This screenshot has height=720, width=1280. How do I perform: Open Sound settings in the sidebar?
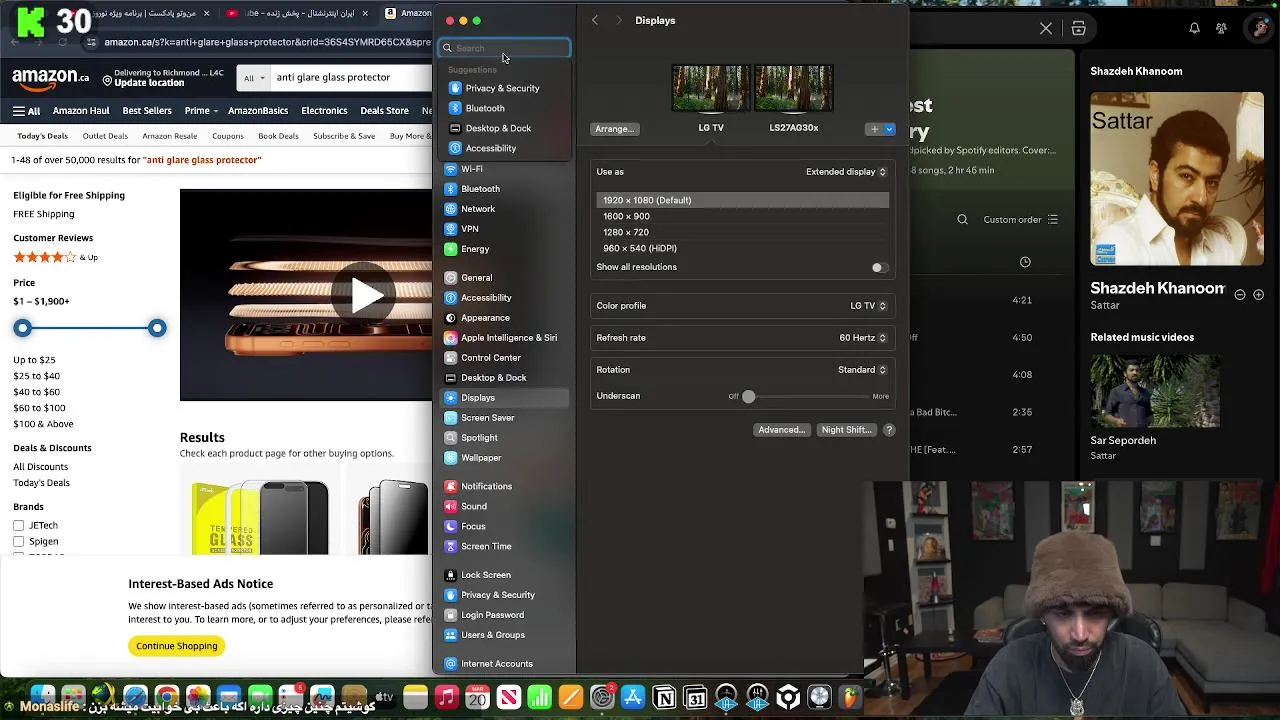pyautogui.click(x=505, y=506)
